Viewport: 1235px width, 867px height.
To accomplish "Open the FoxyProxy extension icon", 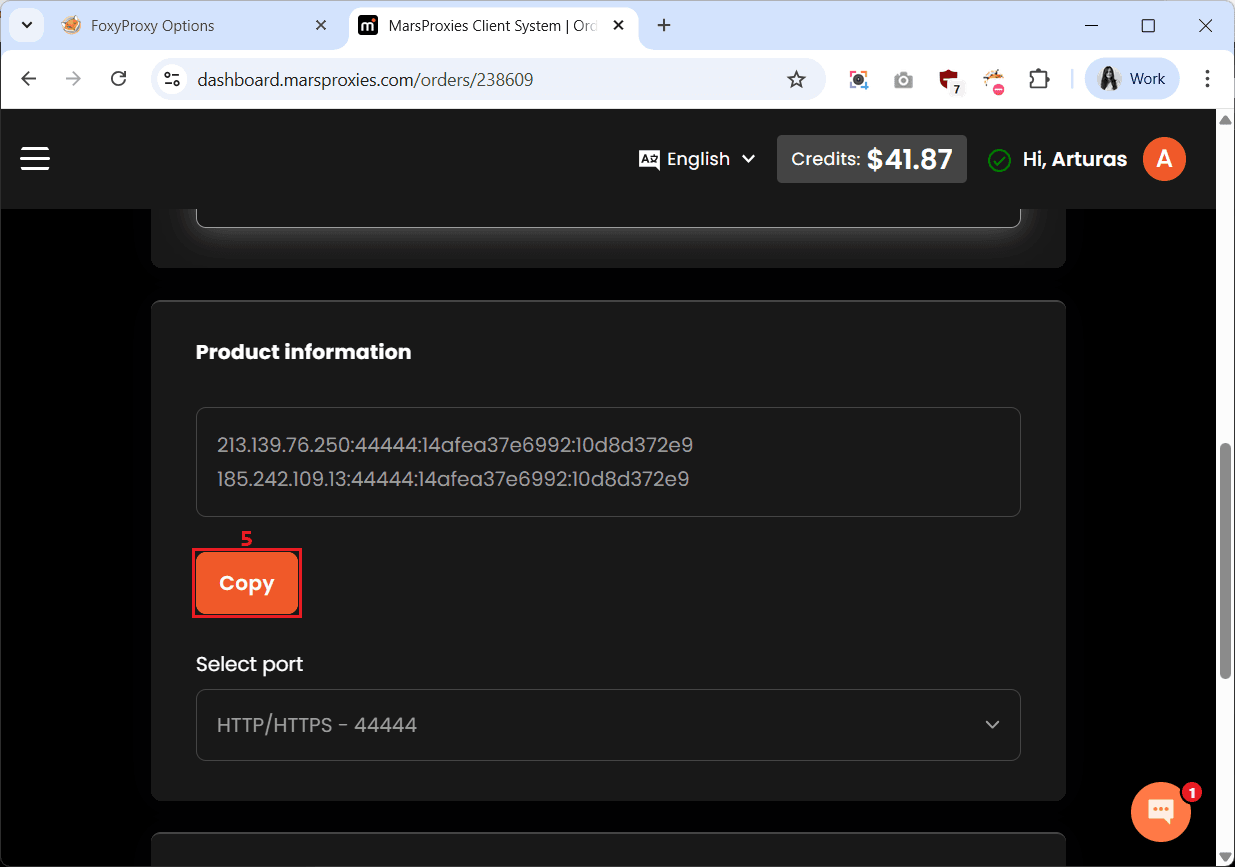I will point(993,79).
